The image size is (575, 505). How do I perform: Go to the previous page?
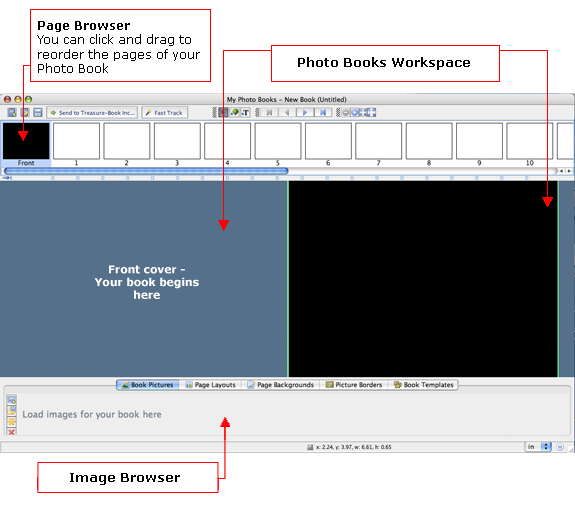pos(287,113)
